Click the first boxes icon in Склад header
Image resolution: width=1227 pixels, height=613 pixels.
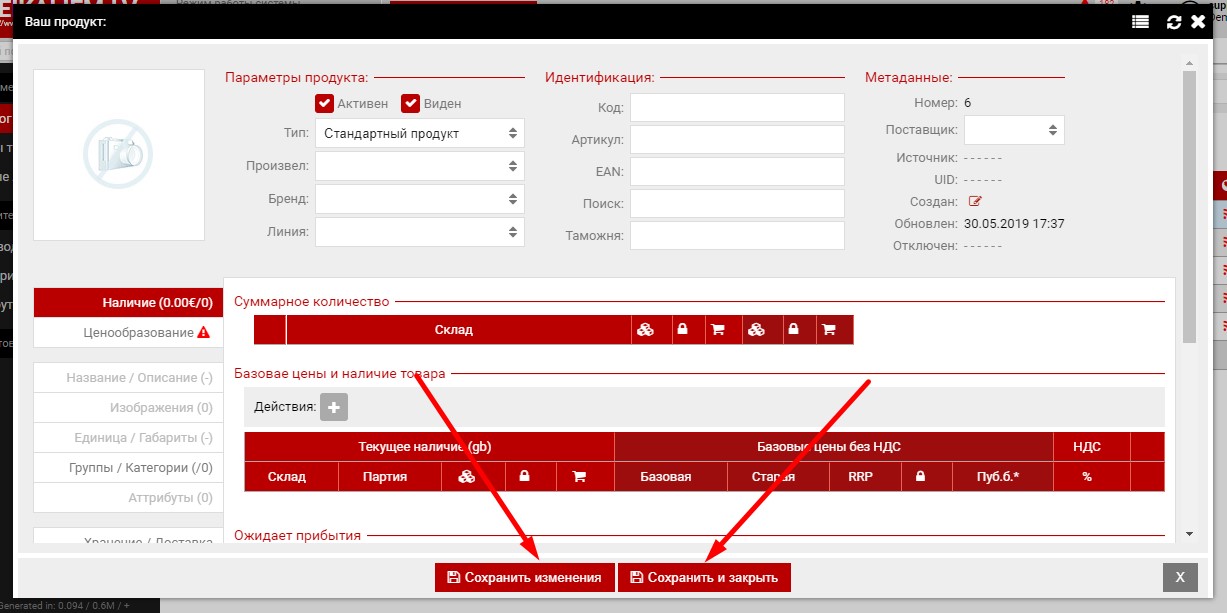(x=646, y=329)
